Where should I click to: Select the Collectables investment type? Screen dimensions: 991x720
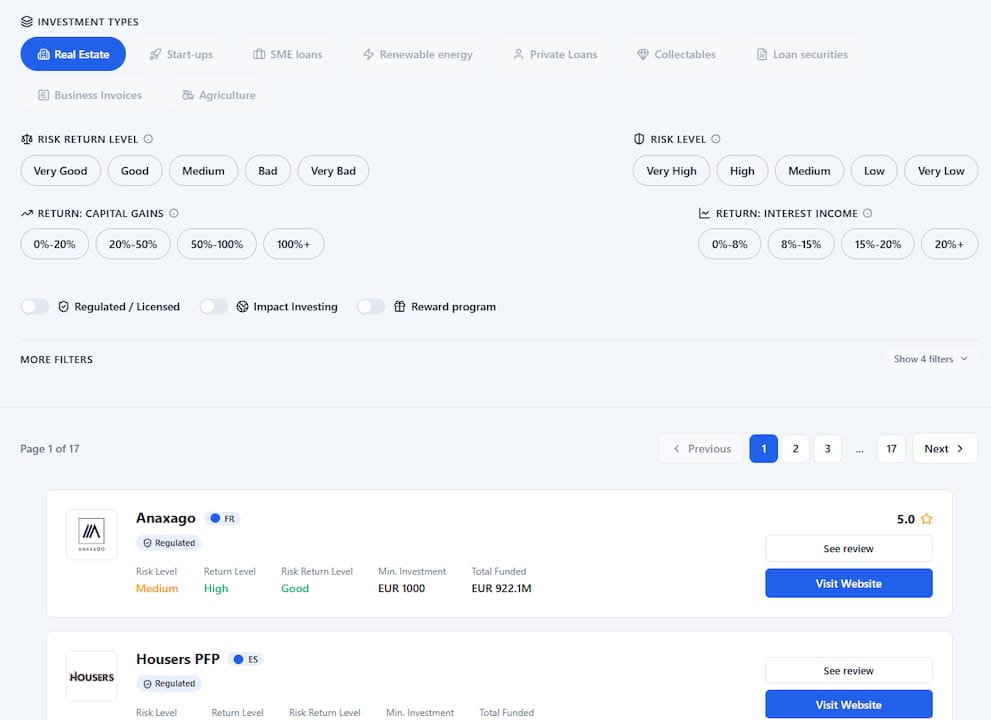676,54
